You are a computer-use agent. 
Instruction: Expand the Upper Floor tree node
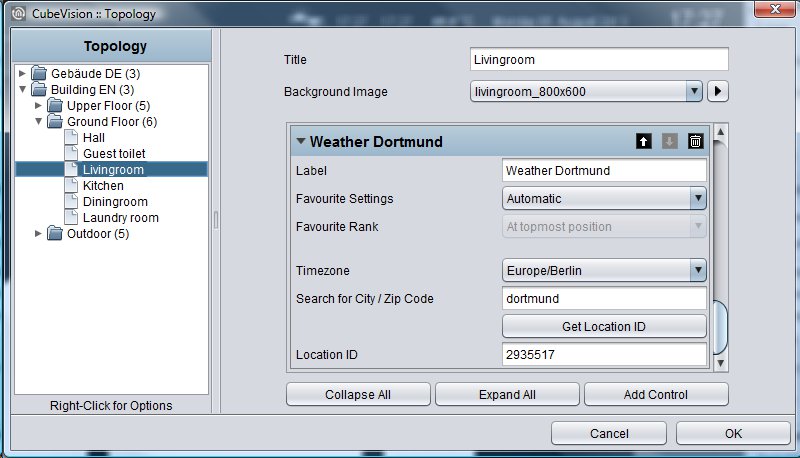point(38,106)
